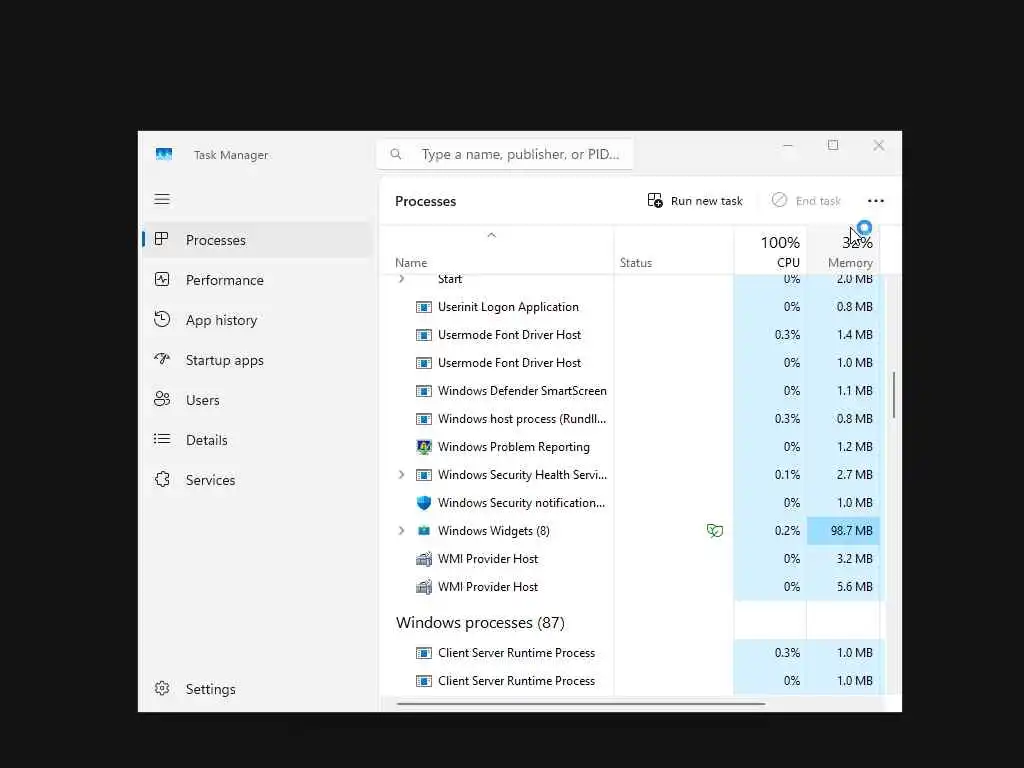The width and height of the screenshot is (1024, 768).
Task: Select the Windows Defender SmartScreen row
Action: click(632, 391)
